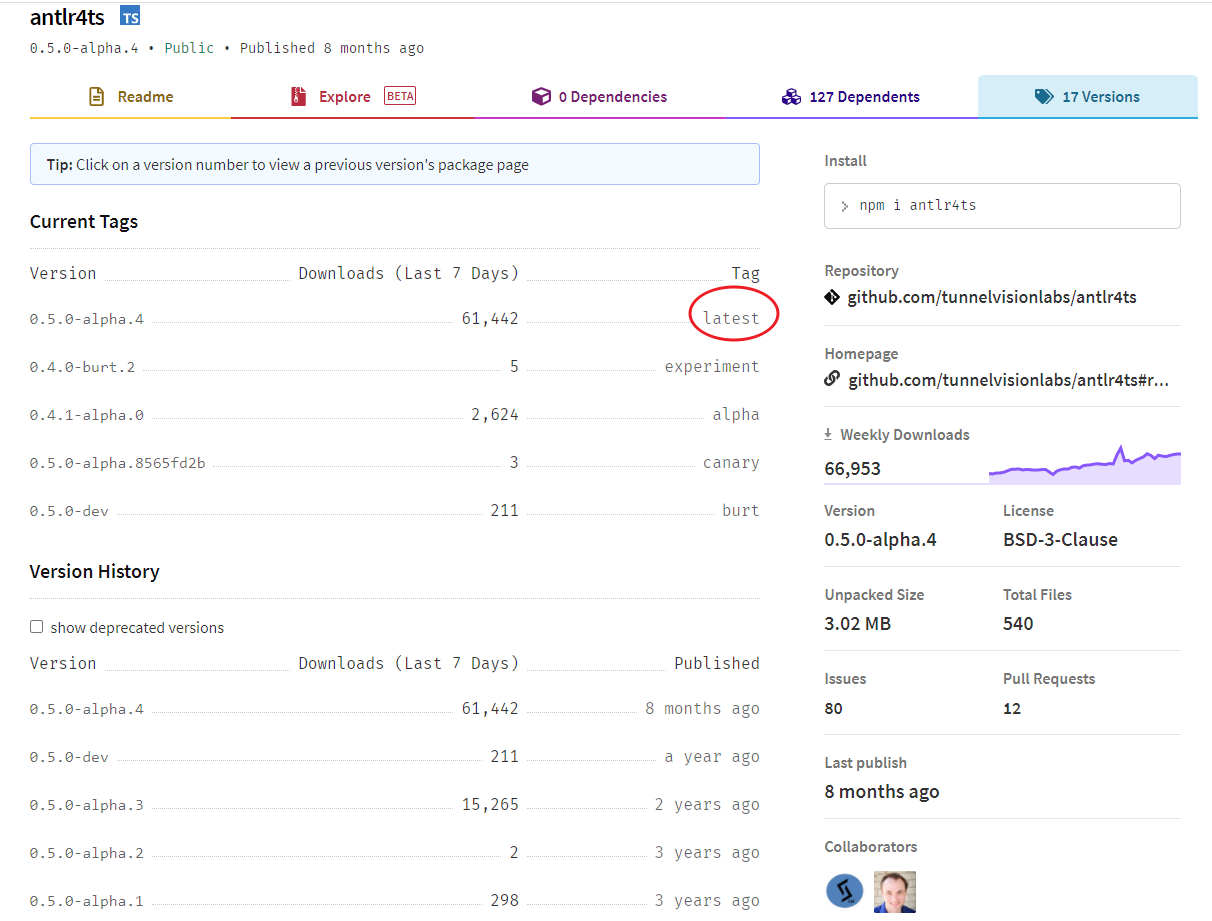
Task: Open the 0 Dependencies tab
Action: point(612,97)
